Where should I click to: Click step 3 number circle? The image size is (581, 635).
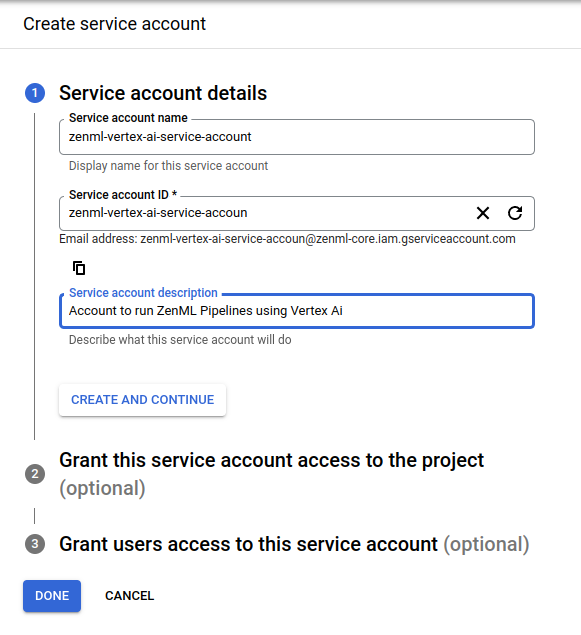tap(35, 544)
